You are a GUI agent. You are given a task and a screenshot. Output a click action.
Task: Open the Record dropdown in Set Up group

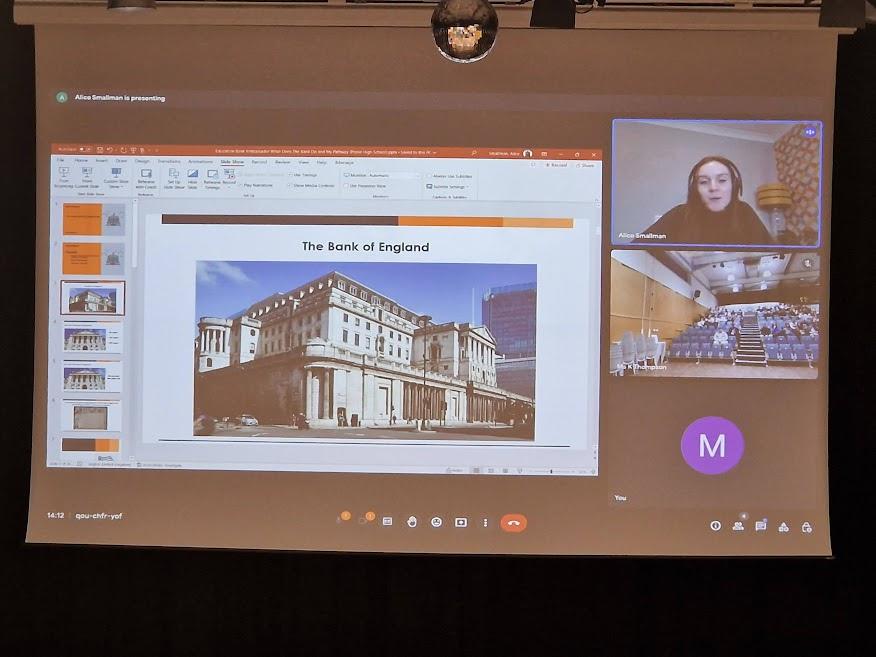[229, 178]
